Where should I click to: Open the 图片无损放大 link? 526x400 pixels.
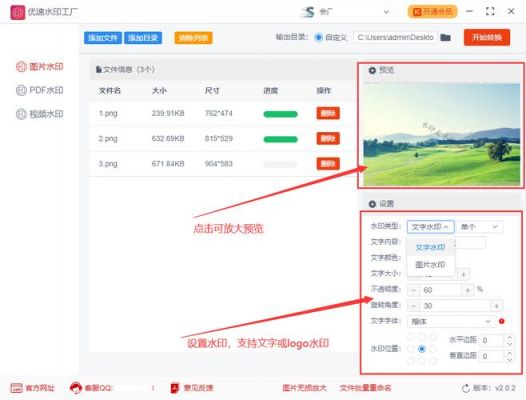click(305, 388)
